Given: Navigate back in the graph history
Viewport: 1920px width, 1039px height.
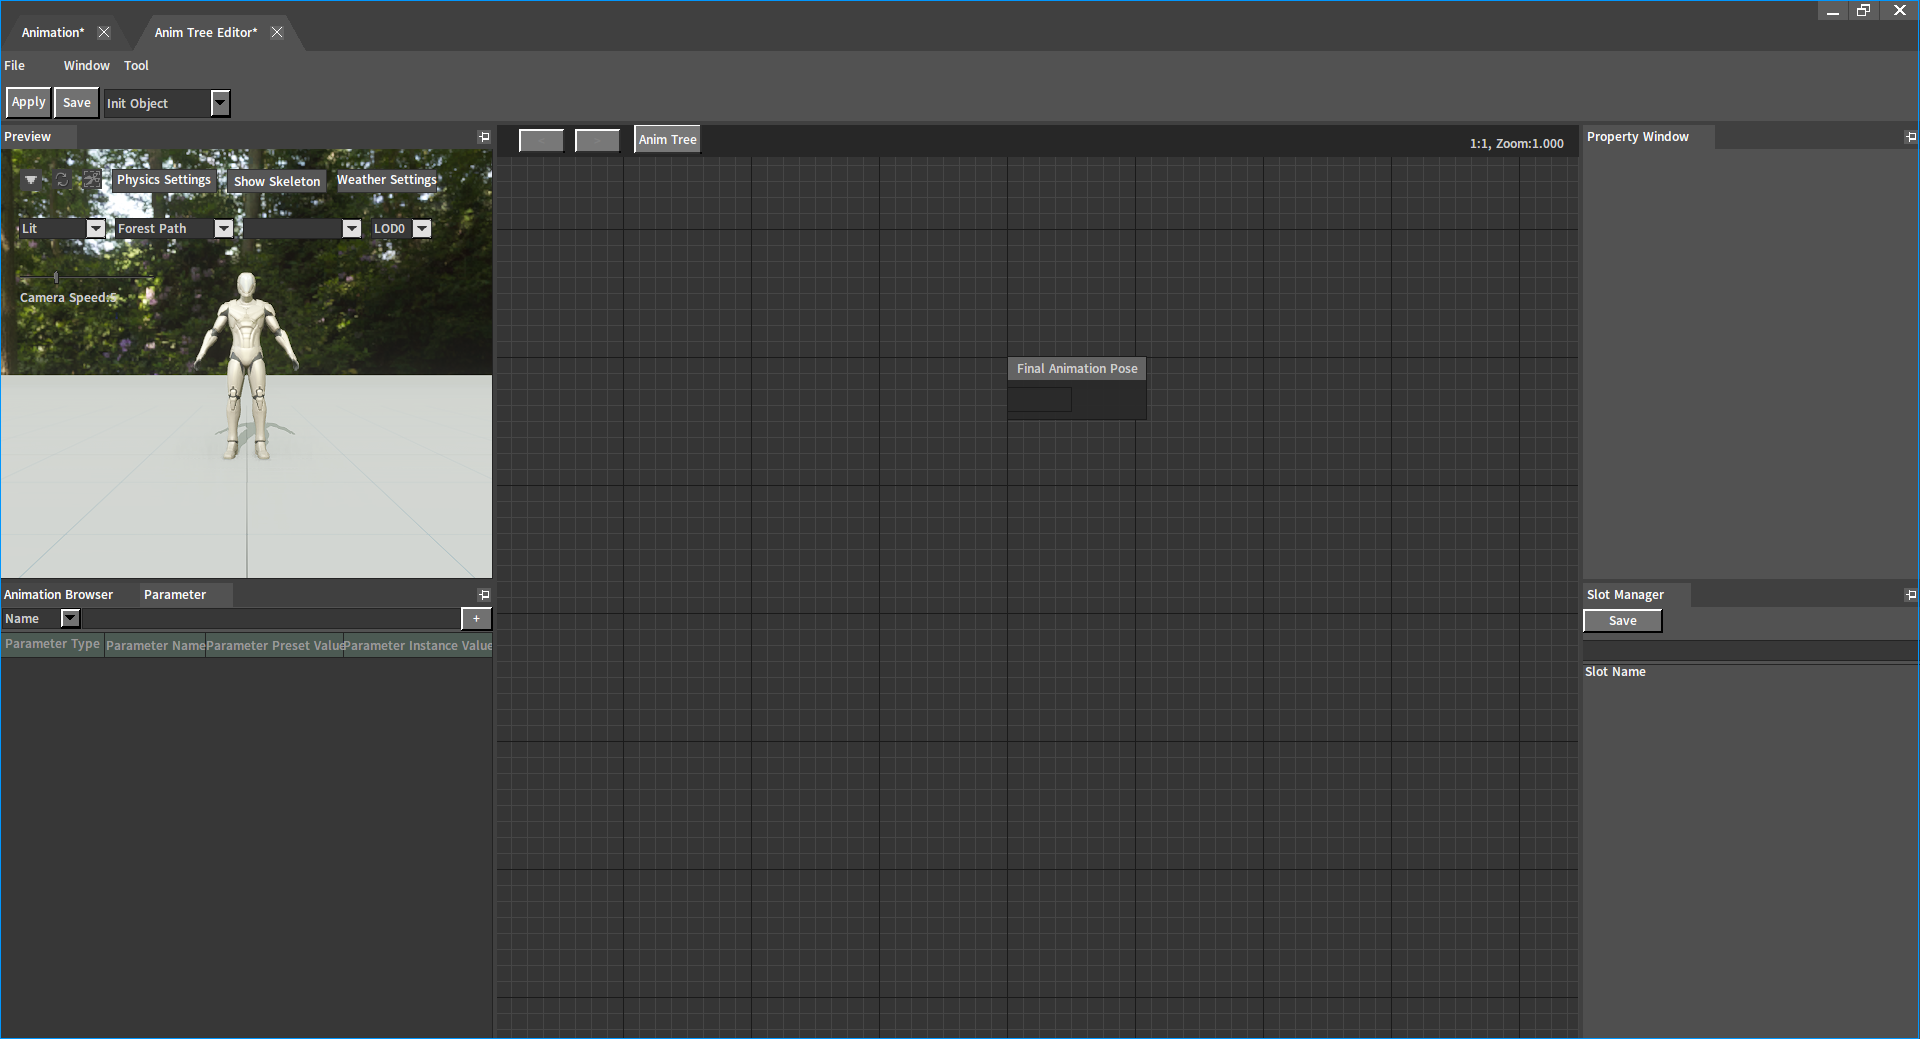Looking at the screenshot, I should 541,140.
